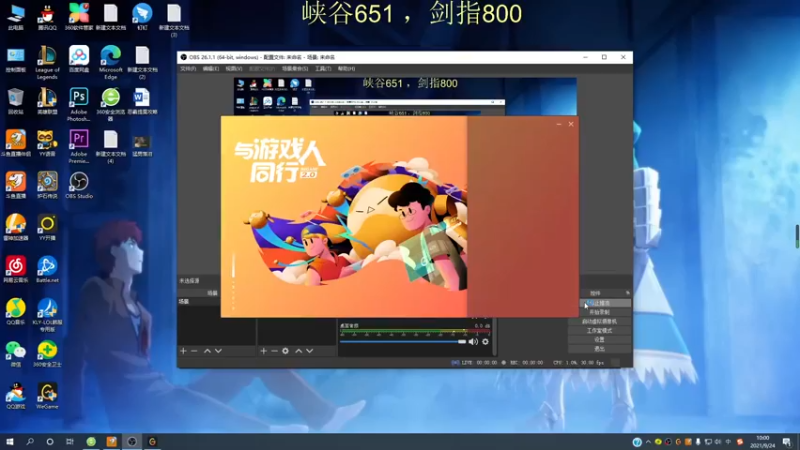Open the 雷神加速器 desktop icon

tap(15, 228)
